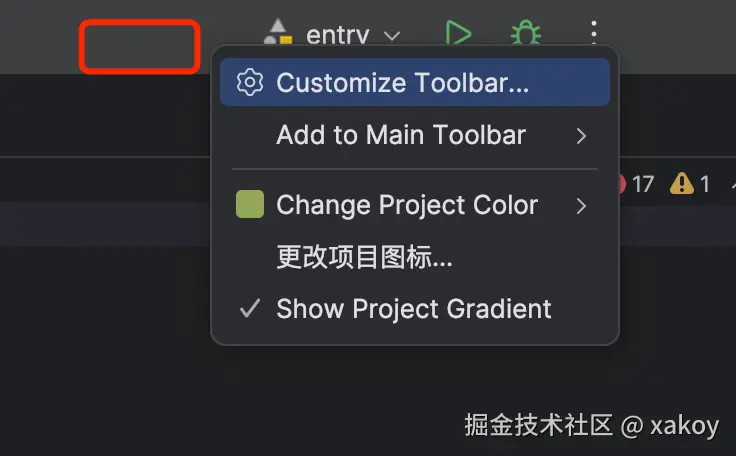The height and width of the screenshot is (456, 736).
Task: Click the yellow warning triangle icon
Action: (682, 183)
